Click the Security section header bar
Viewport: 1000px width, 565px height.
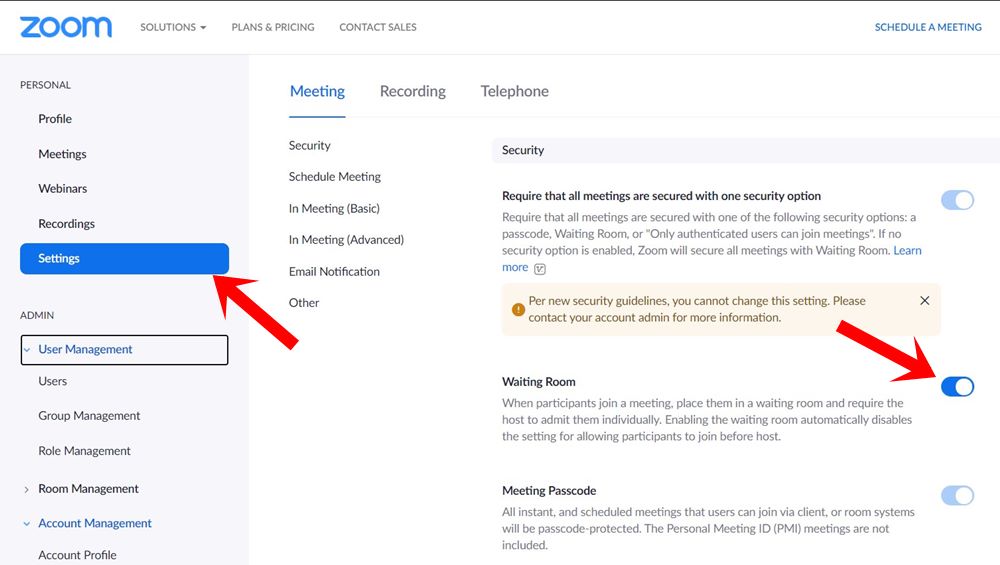pos(746,150)
